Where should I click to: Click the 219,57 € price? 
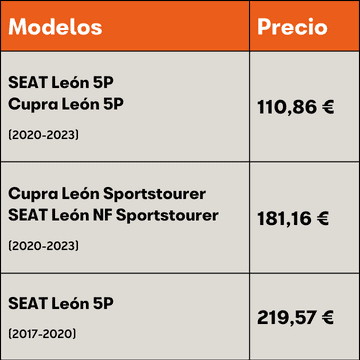(295, 318)
